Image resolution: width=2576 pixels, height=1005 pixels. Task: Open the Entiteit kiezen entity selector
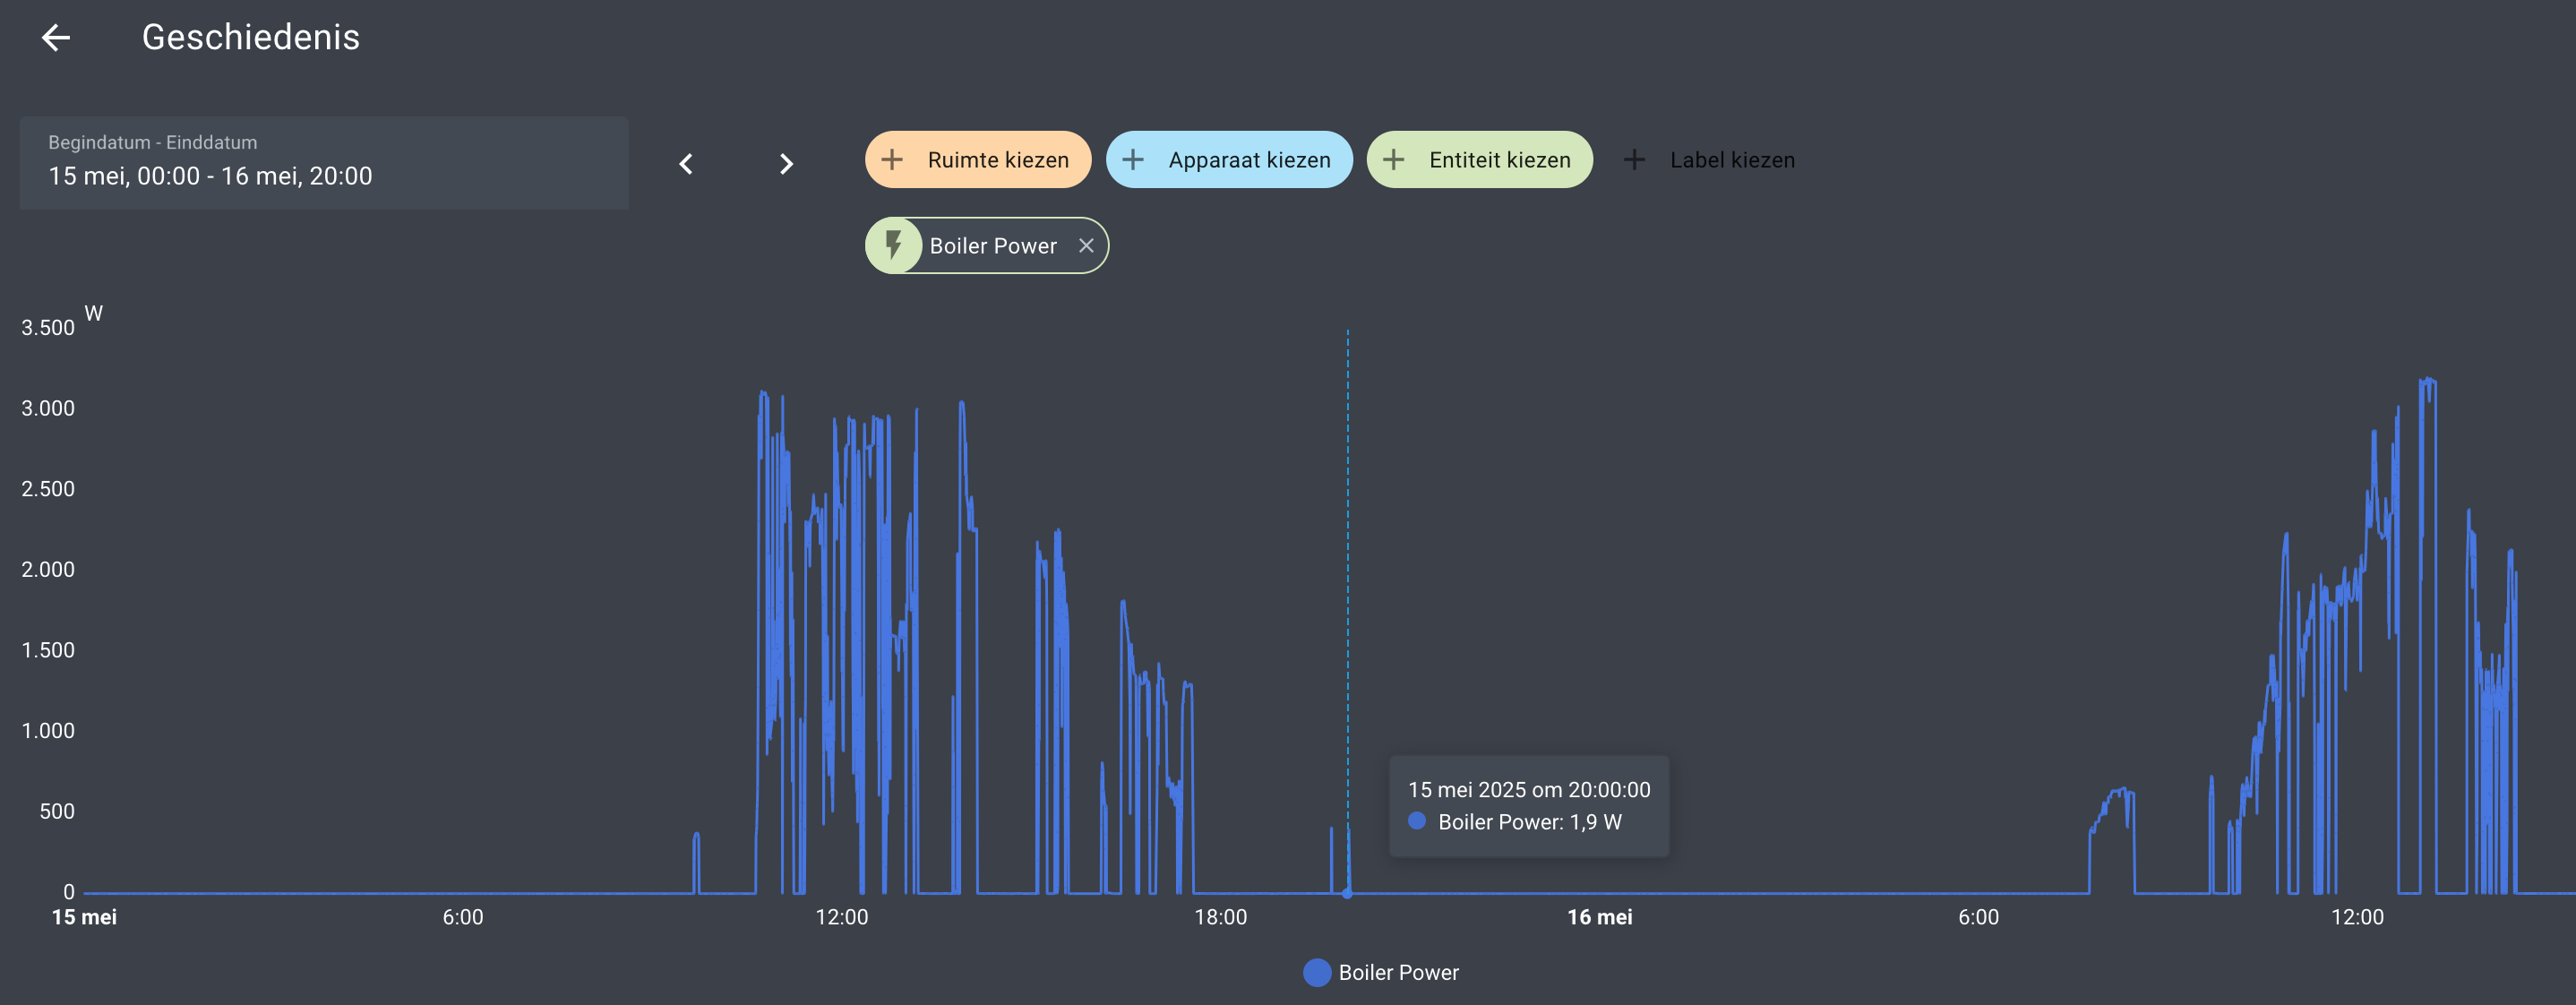(1499, 160)
